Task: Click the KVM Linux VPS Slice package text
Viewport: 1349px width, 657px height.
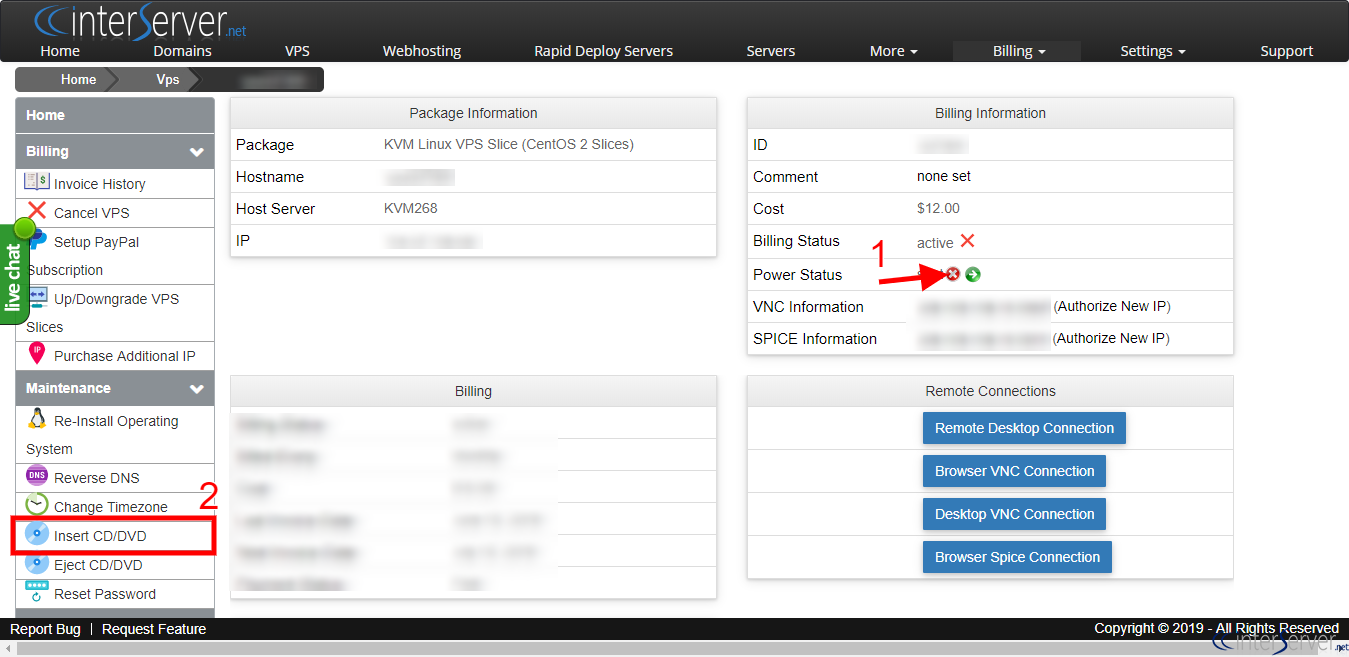Action: click(x=509, y=144)
